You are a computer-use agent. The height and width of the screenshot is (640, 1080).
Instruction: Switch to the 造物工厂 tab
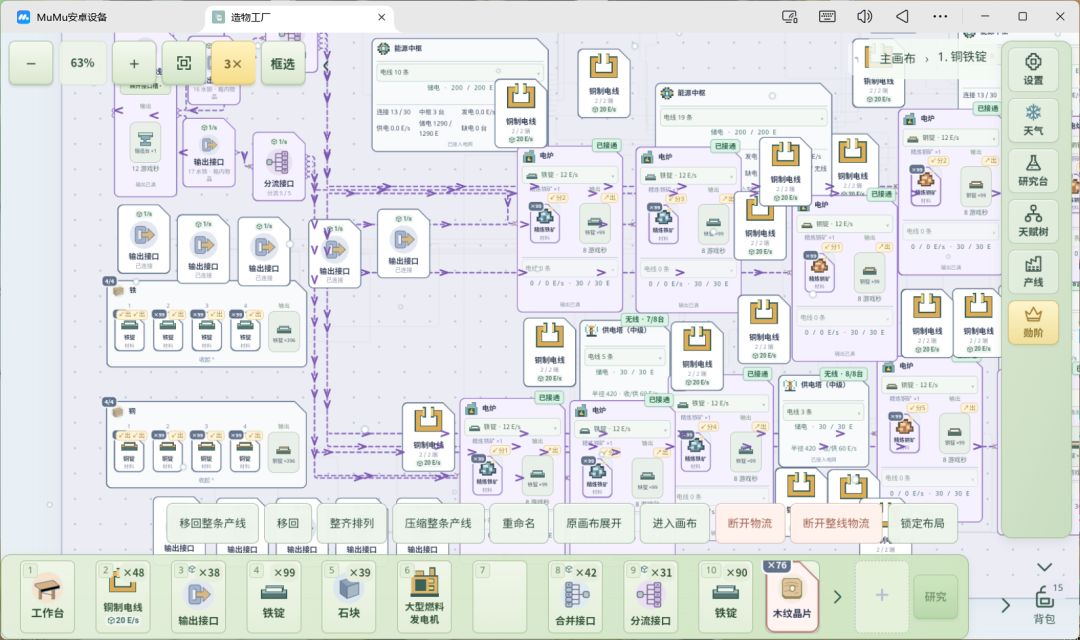click(299, 17)
